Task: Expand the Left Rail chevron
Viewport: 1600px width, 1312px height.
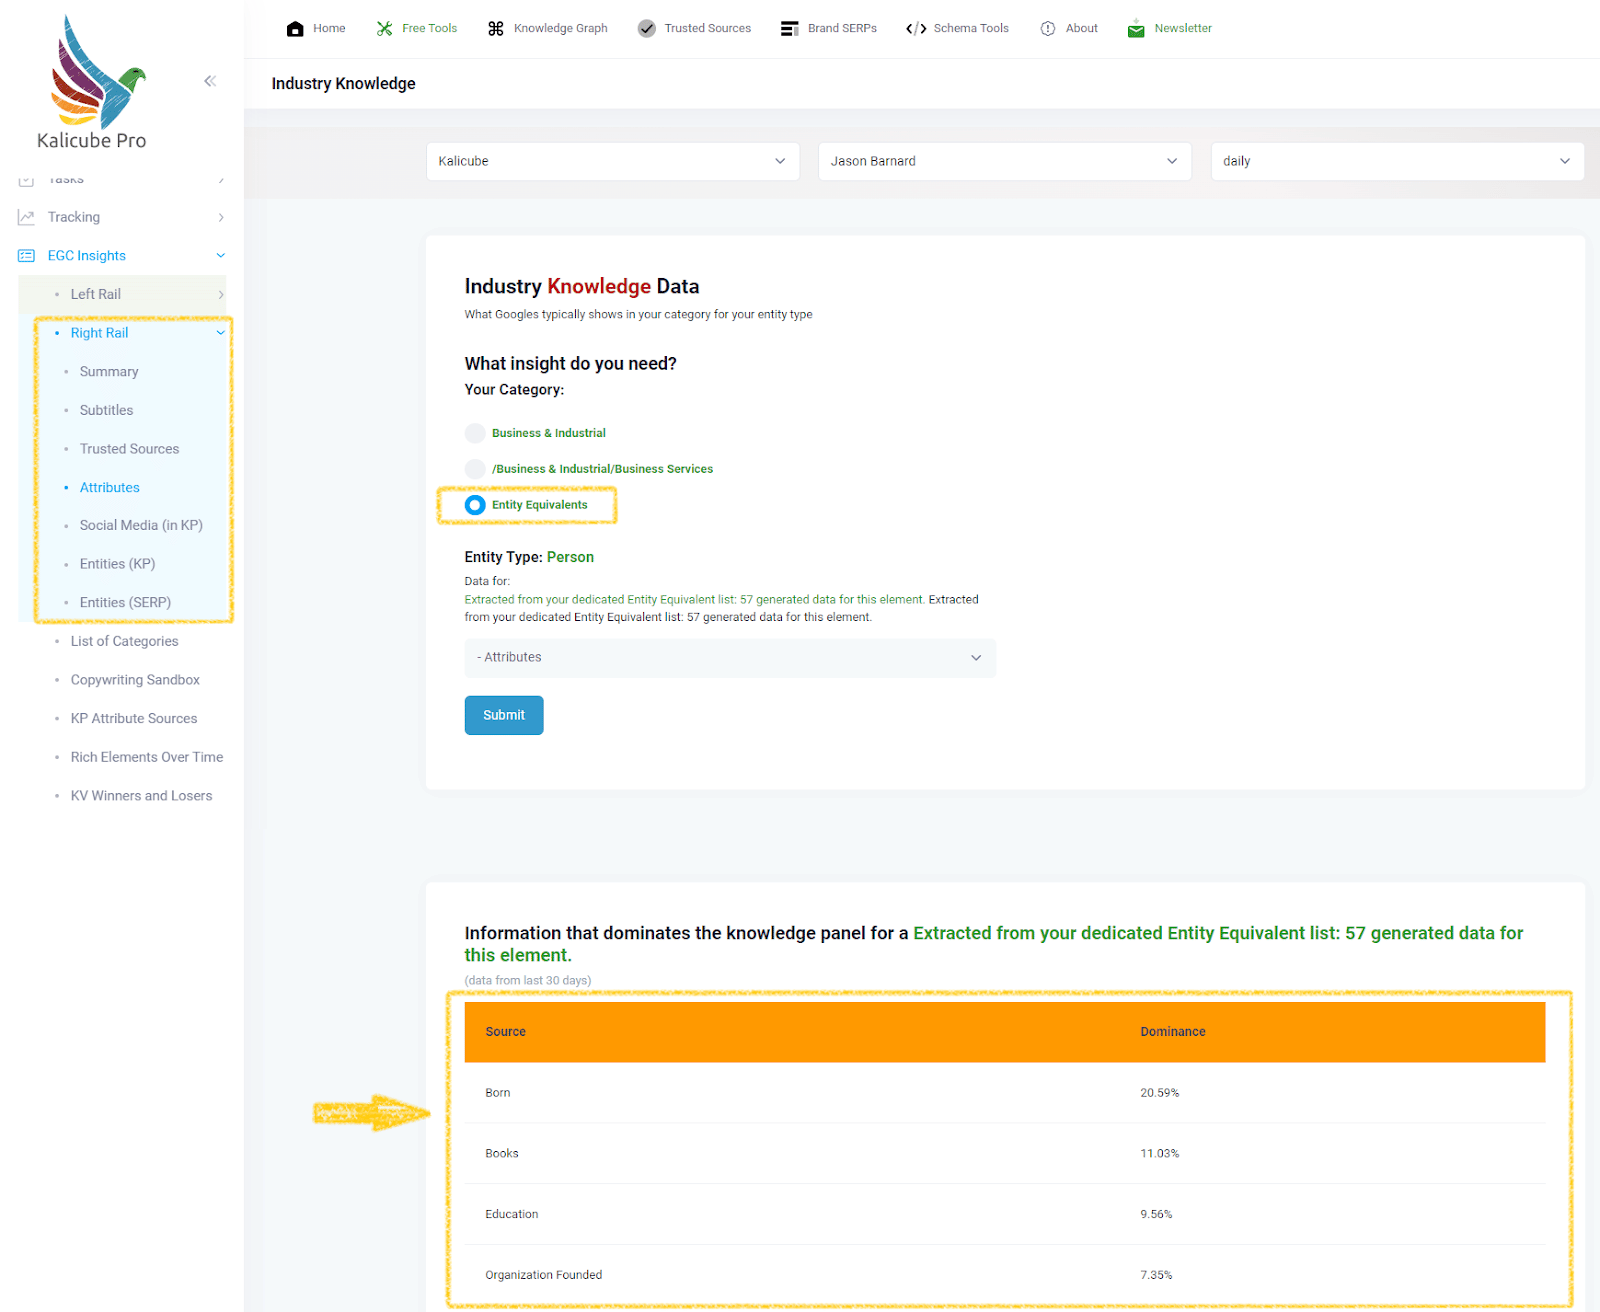Action: (x=221, y=294)
